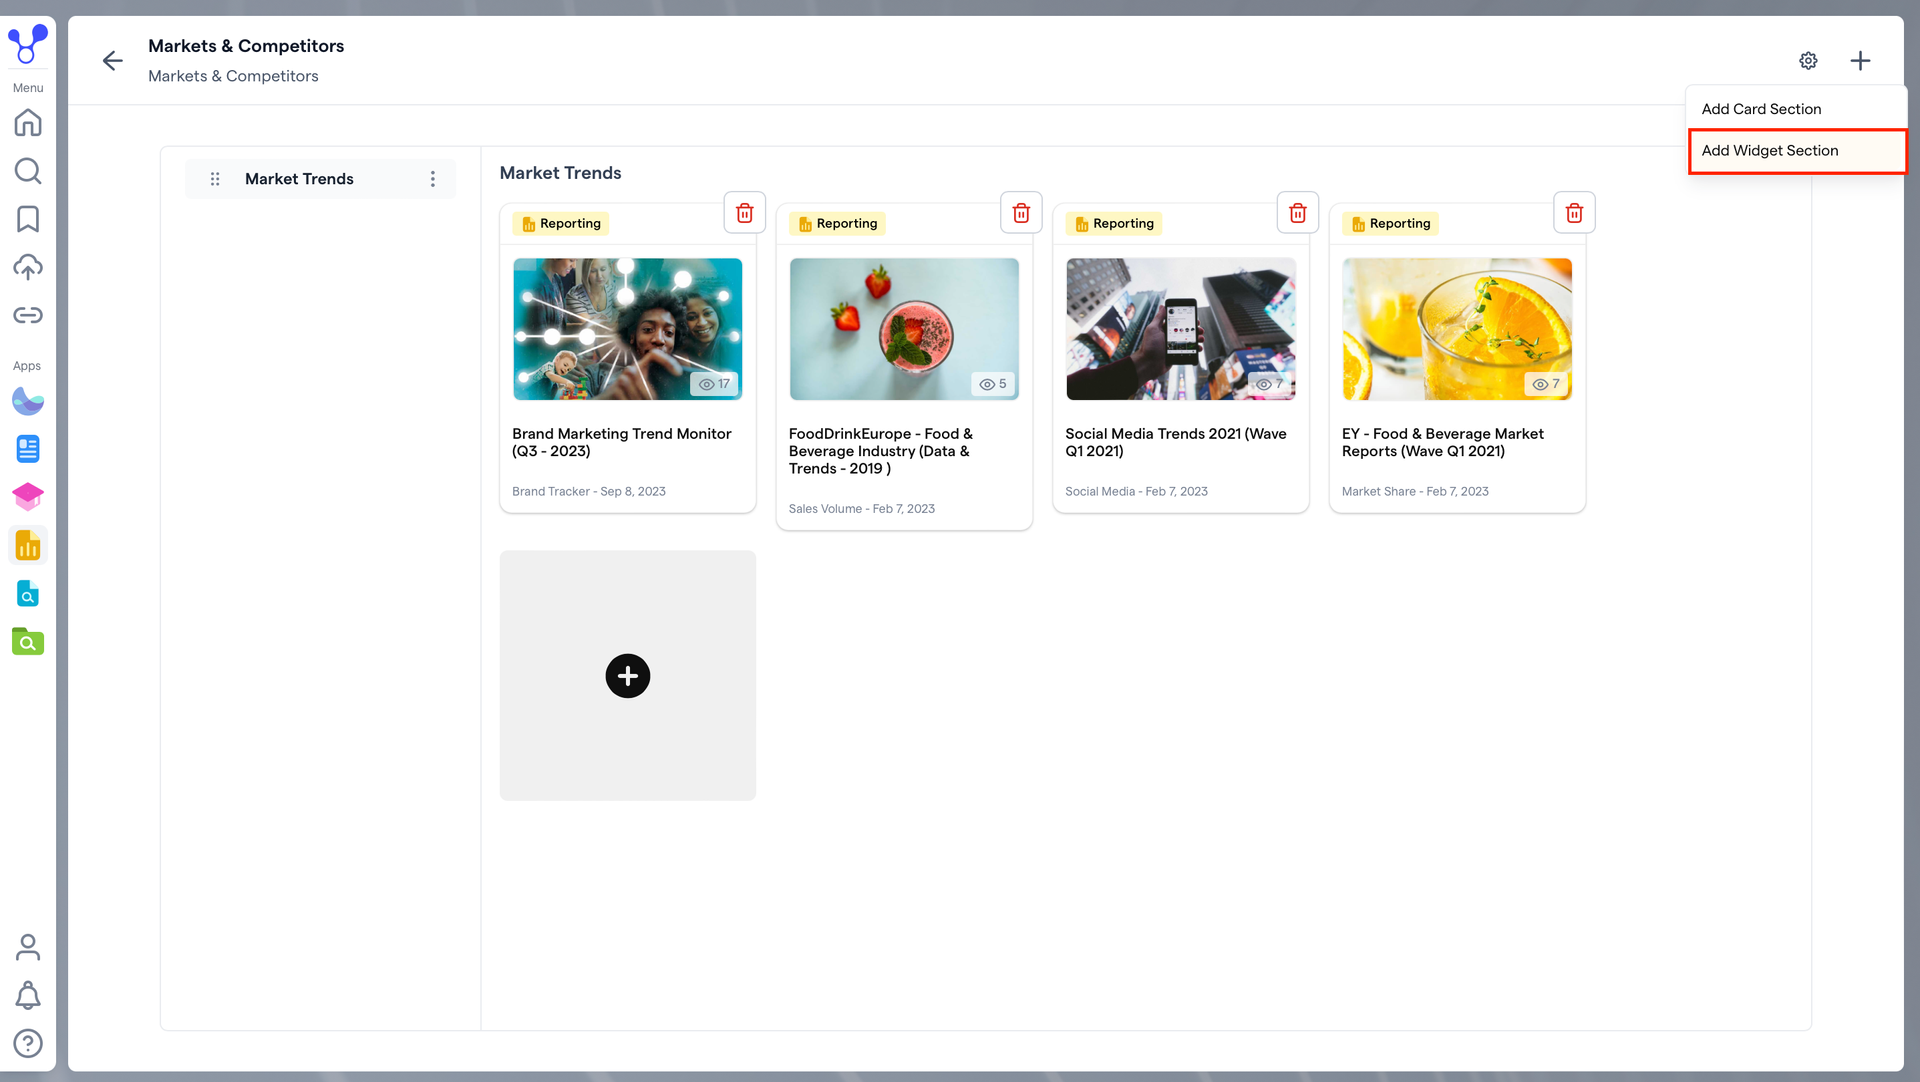Screen dimensions: 1920x1082
Task: Open EY orange drink thumbnail
Action: [x=1457, y=329]
